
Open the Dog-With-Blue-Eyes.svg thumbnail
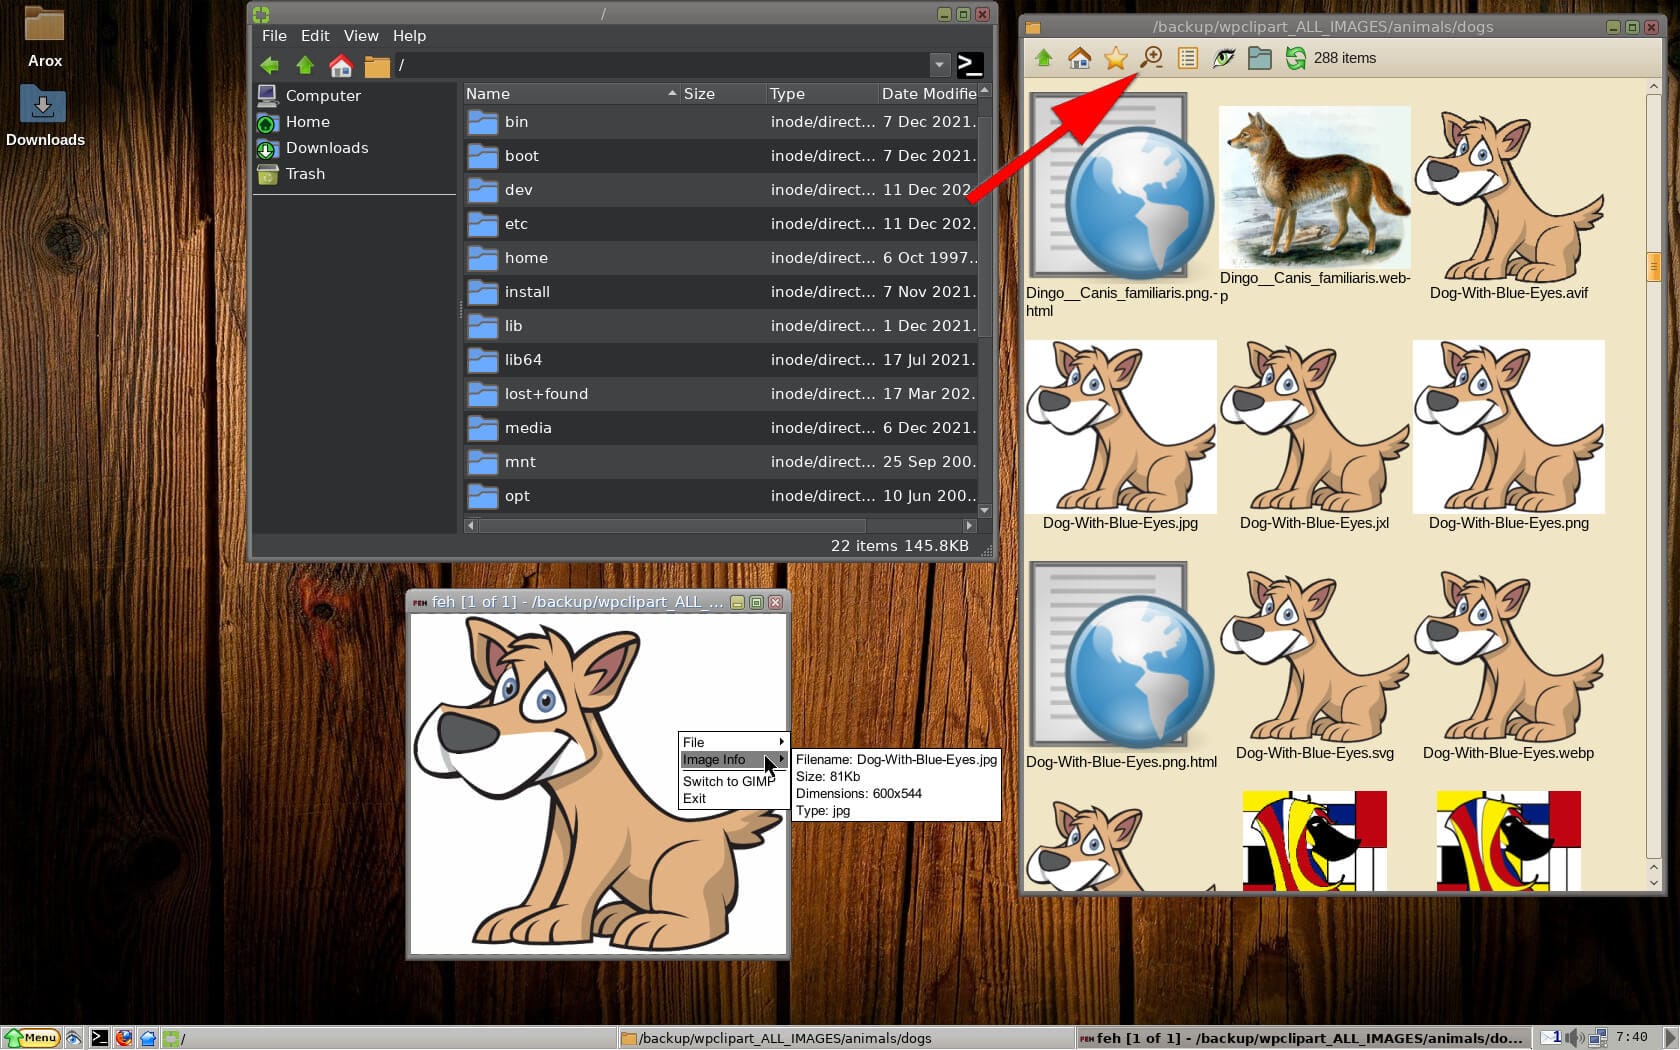1315,655
